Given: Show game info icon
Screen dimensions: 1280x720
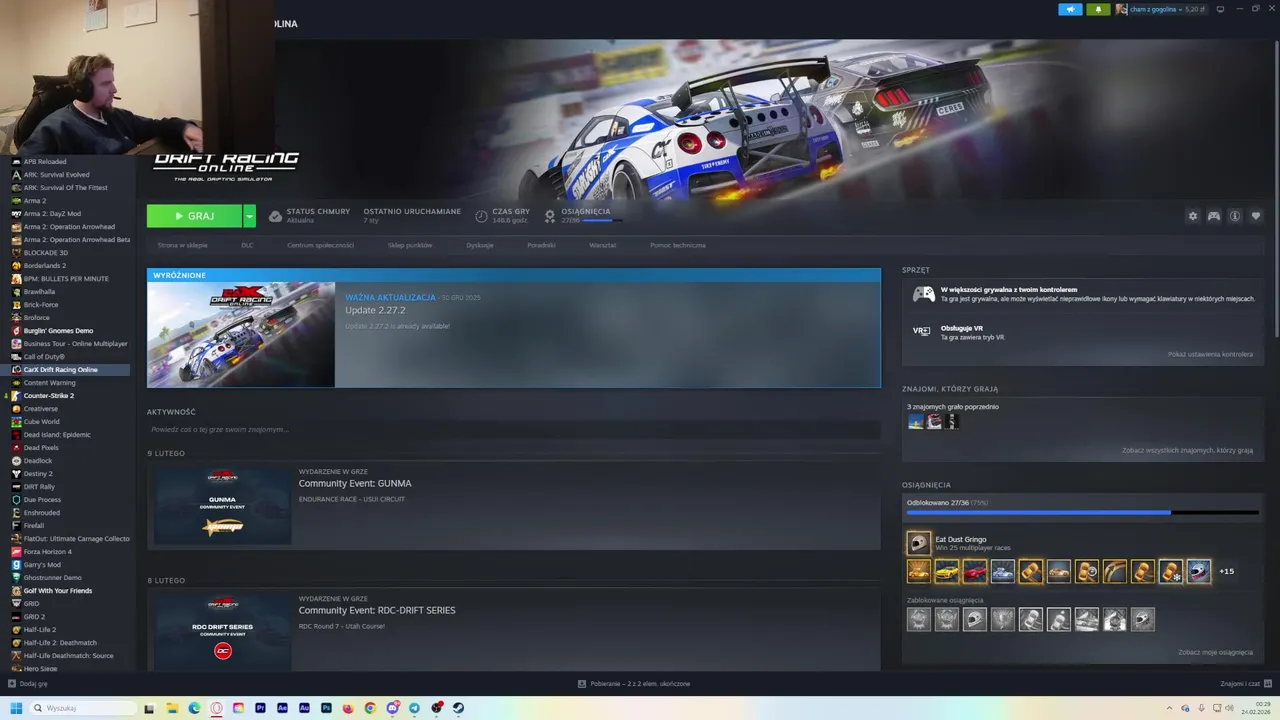Looking at the screenshot, I should coord(1235,216).
